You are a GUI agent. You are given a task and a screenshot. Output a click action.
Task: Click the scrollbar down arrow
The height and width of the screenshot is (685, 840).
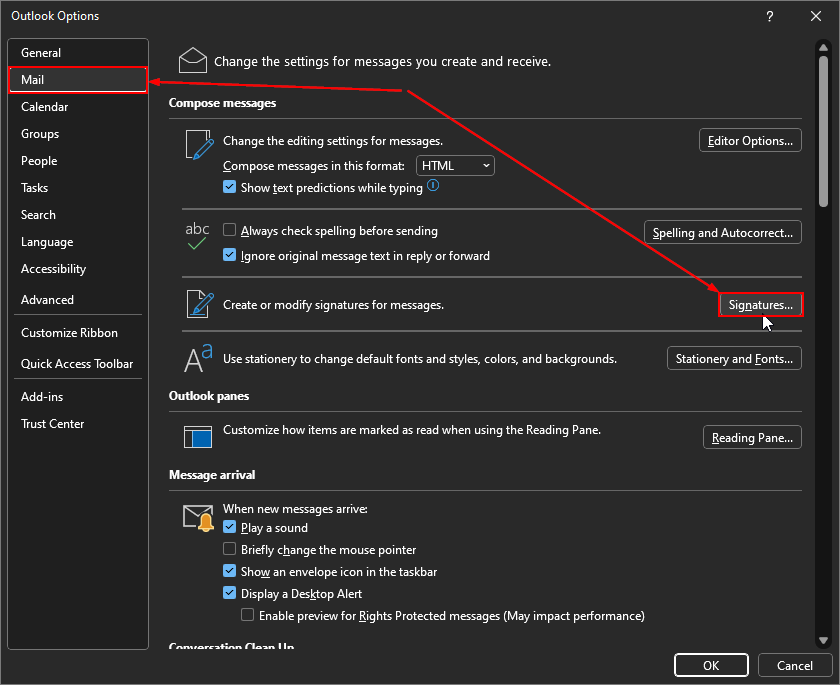pos(823,641)
